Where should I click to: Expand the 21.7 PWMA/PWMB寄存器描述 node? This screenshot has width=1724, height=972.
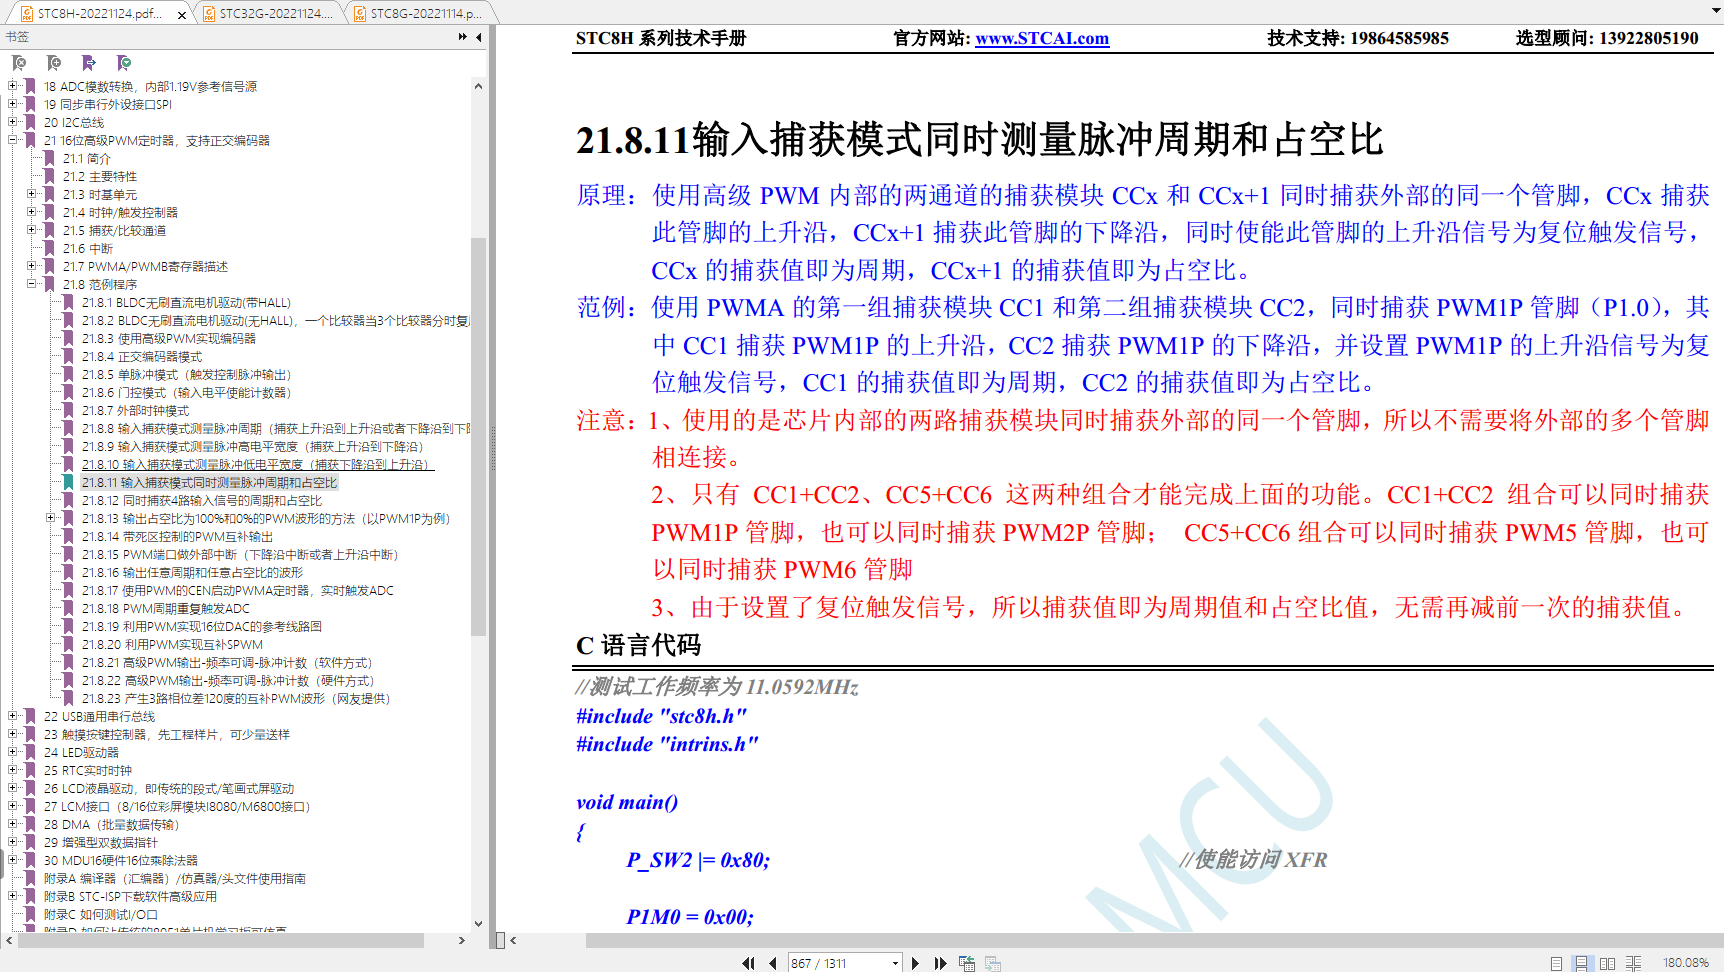coord(32,266)
